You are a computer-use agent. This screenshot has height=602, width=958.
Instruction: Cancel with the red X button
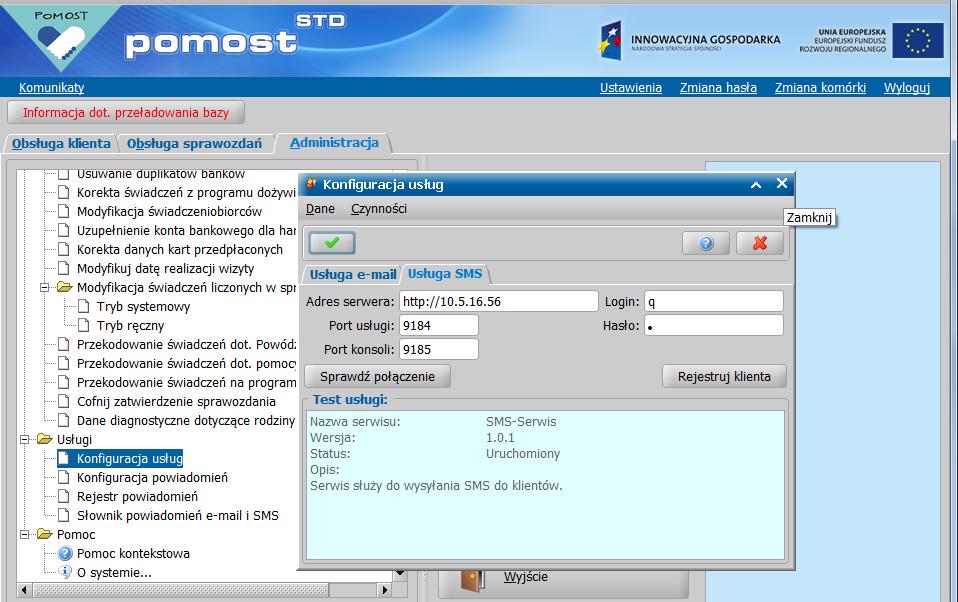click(759, 243)
